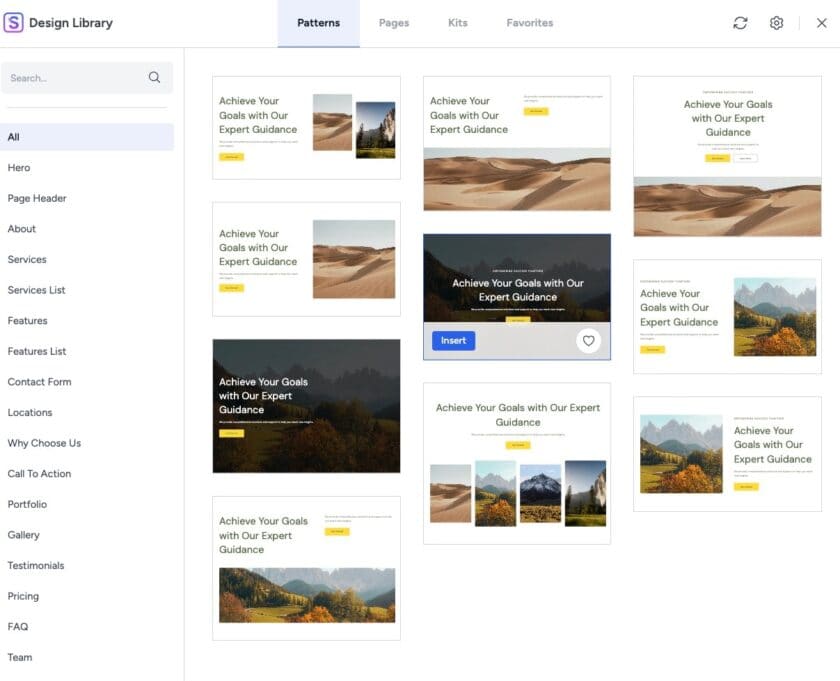Select the four-image gallery pattern thumbnail

pyautogui.click(x=517, y=463)
